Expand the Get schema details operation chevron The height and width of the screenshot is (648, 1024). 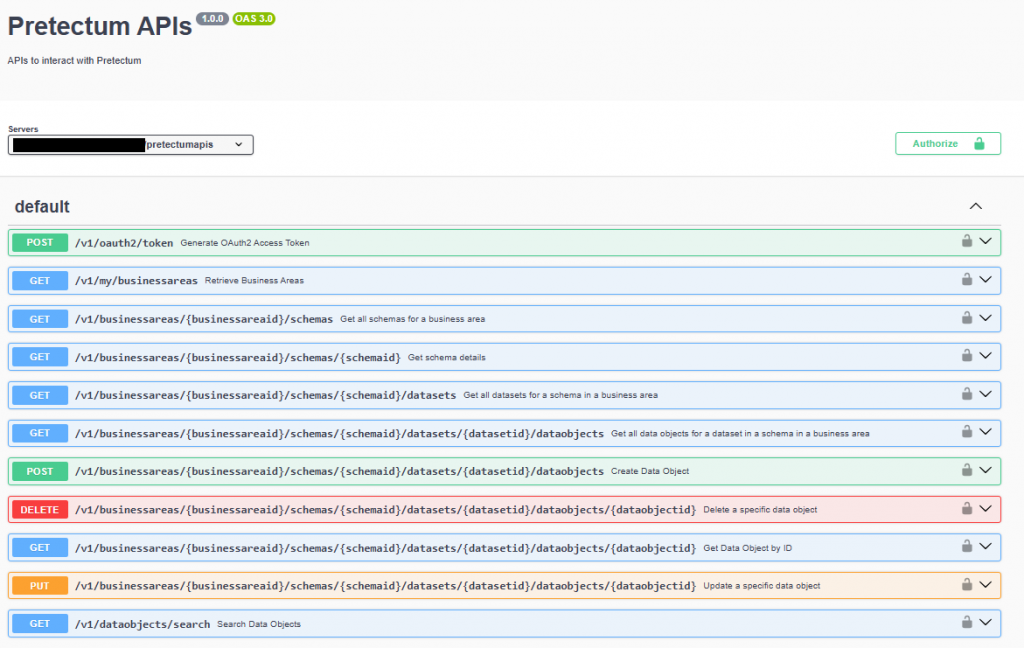985,356
